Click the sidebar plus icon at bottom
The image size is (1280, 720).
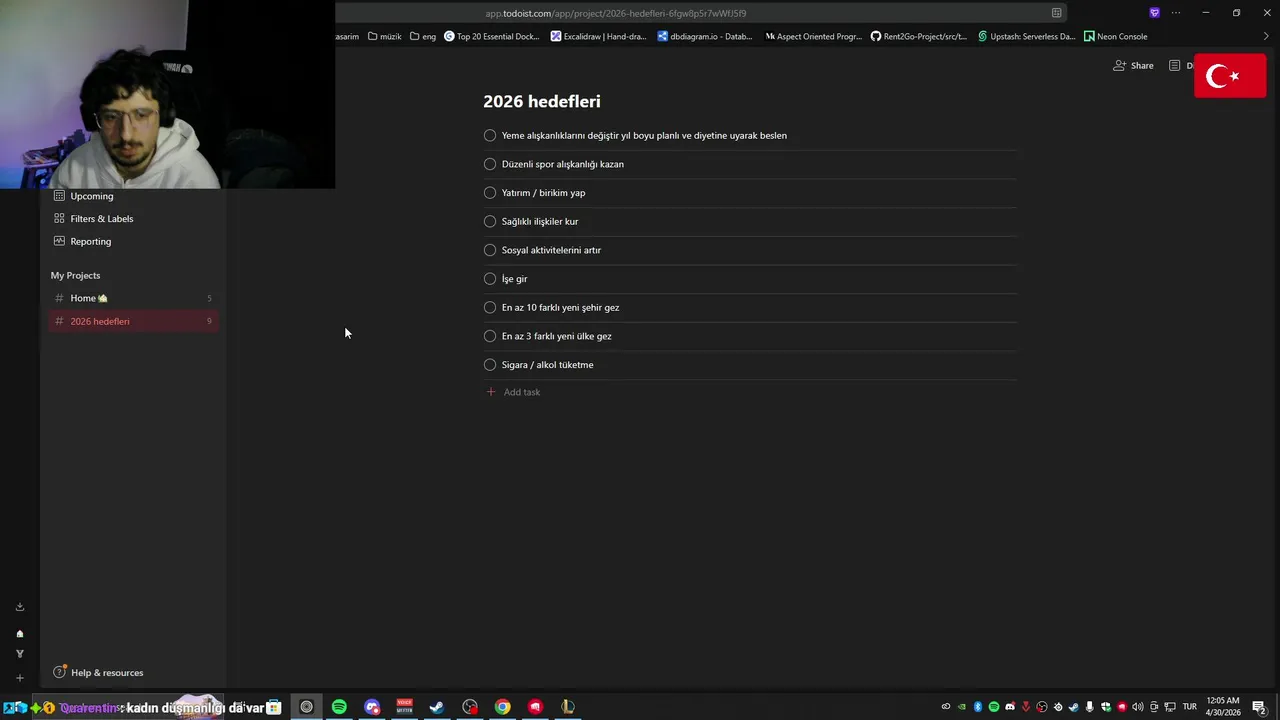19,678
